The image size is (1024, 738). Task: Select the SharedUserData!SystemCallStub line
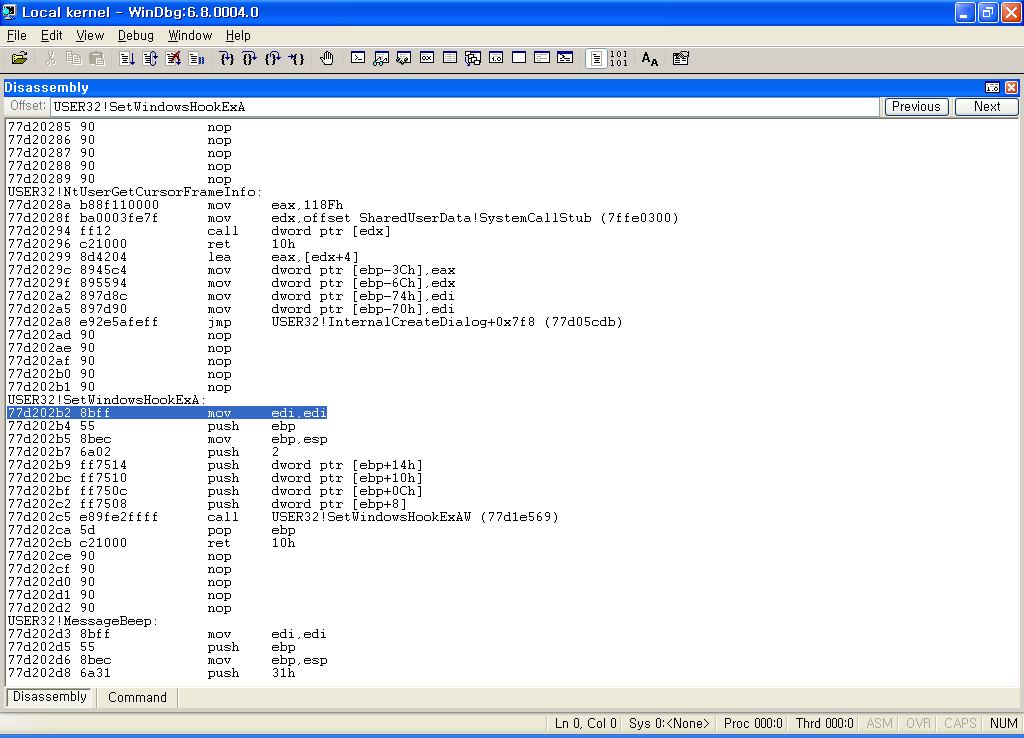[343, 218]
